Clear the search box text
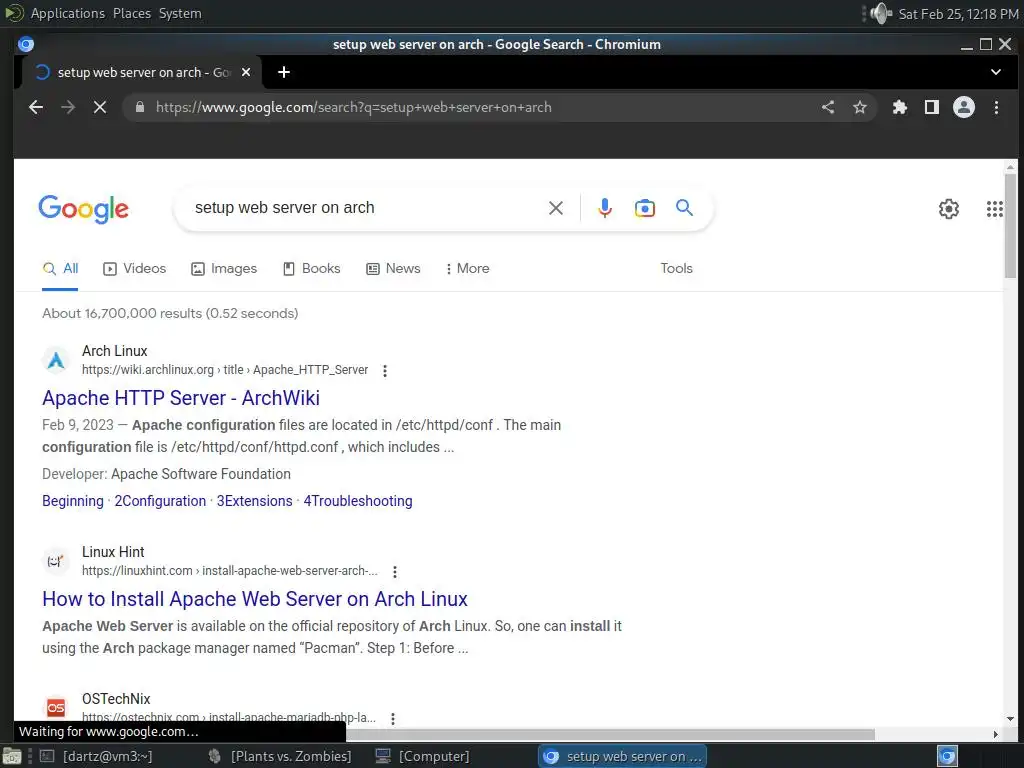Screen dimensions: 1024x768 (556, 208)
